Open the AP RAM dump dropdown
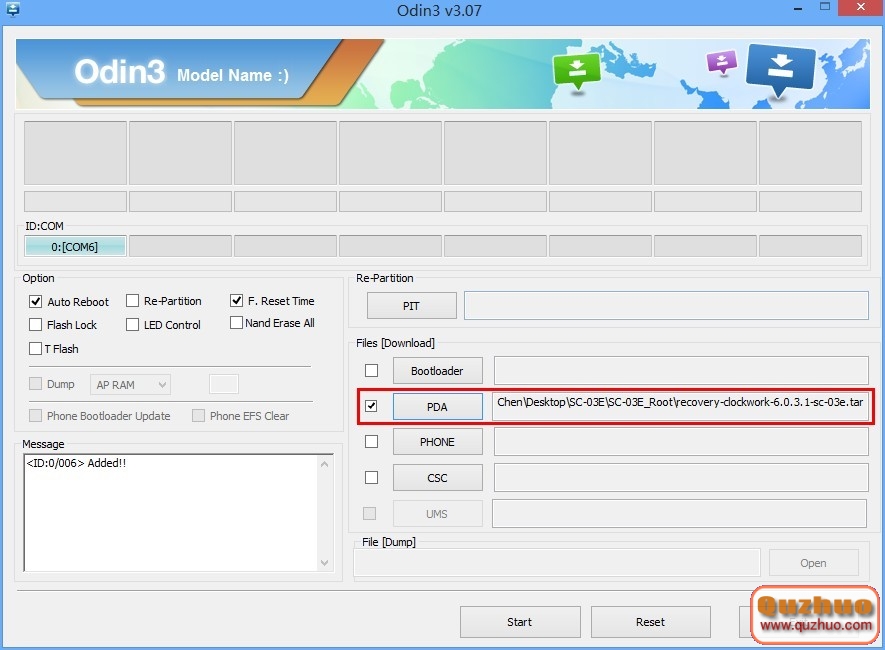885x650 pixels. pos(130,385)
